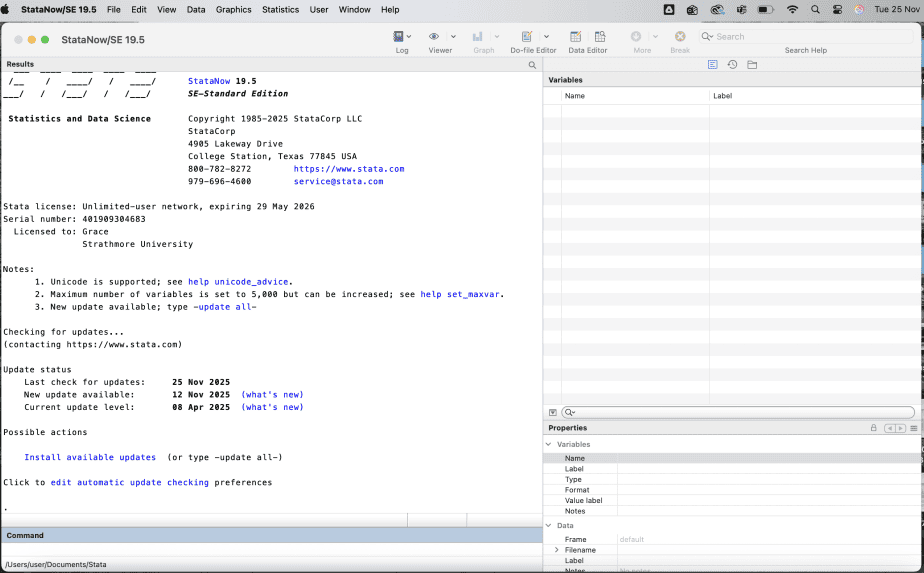Open the Graph dropdown arrow
Viewport: 924px width, 573px height.
tap(497, 37)
